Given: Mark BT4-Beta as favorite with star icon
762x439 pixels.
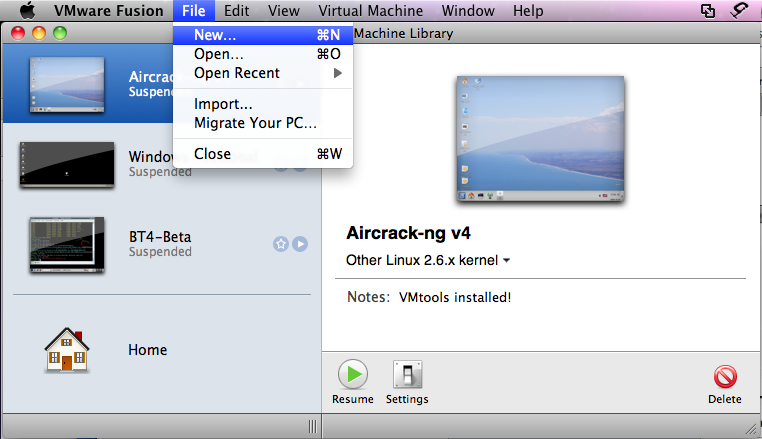Looking at the screenshot, I should point(281,244).
